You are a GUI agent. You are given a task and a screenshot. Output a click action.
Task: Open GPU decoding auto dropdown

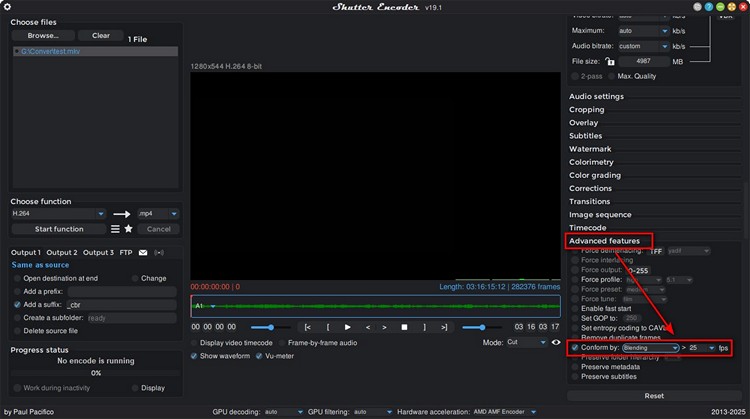(x=284, y=412)
